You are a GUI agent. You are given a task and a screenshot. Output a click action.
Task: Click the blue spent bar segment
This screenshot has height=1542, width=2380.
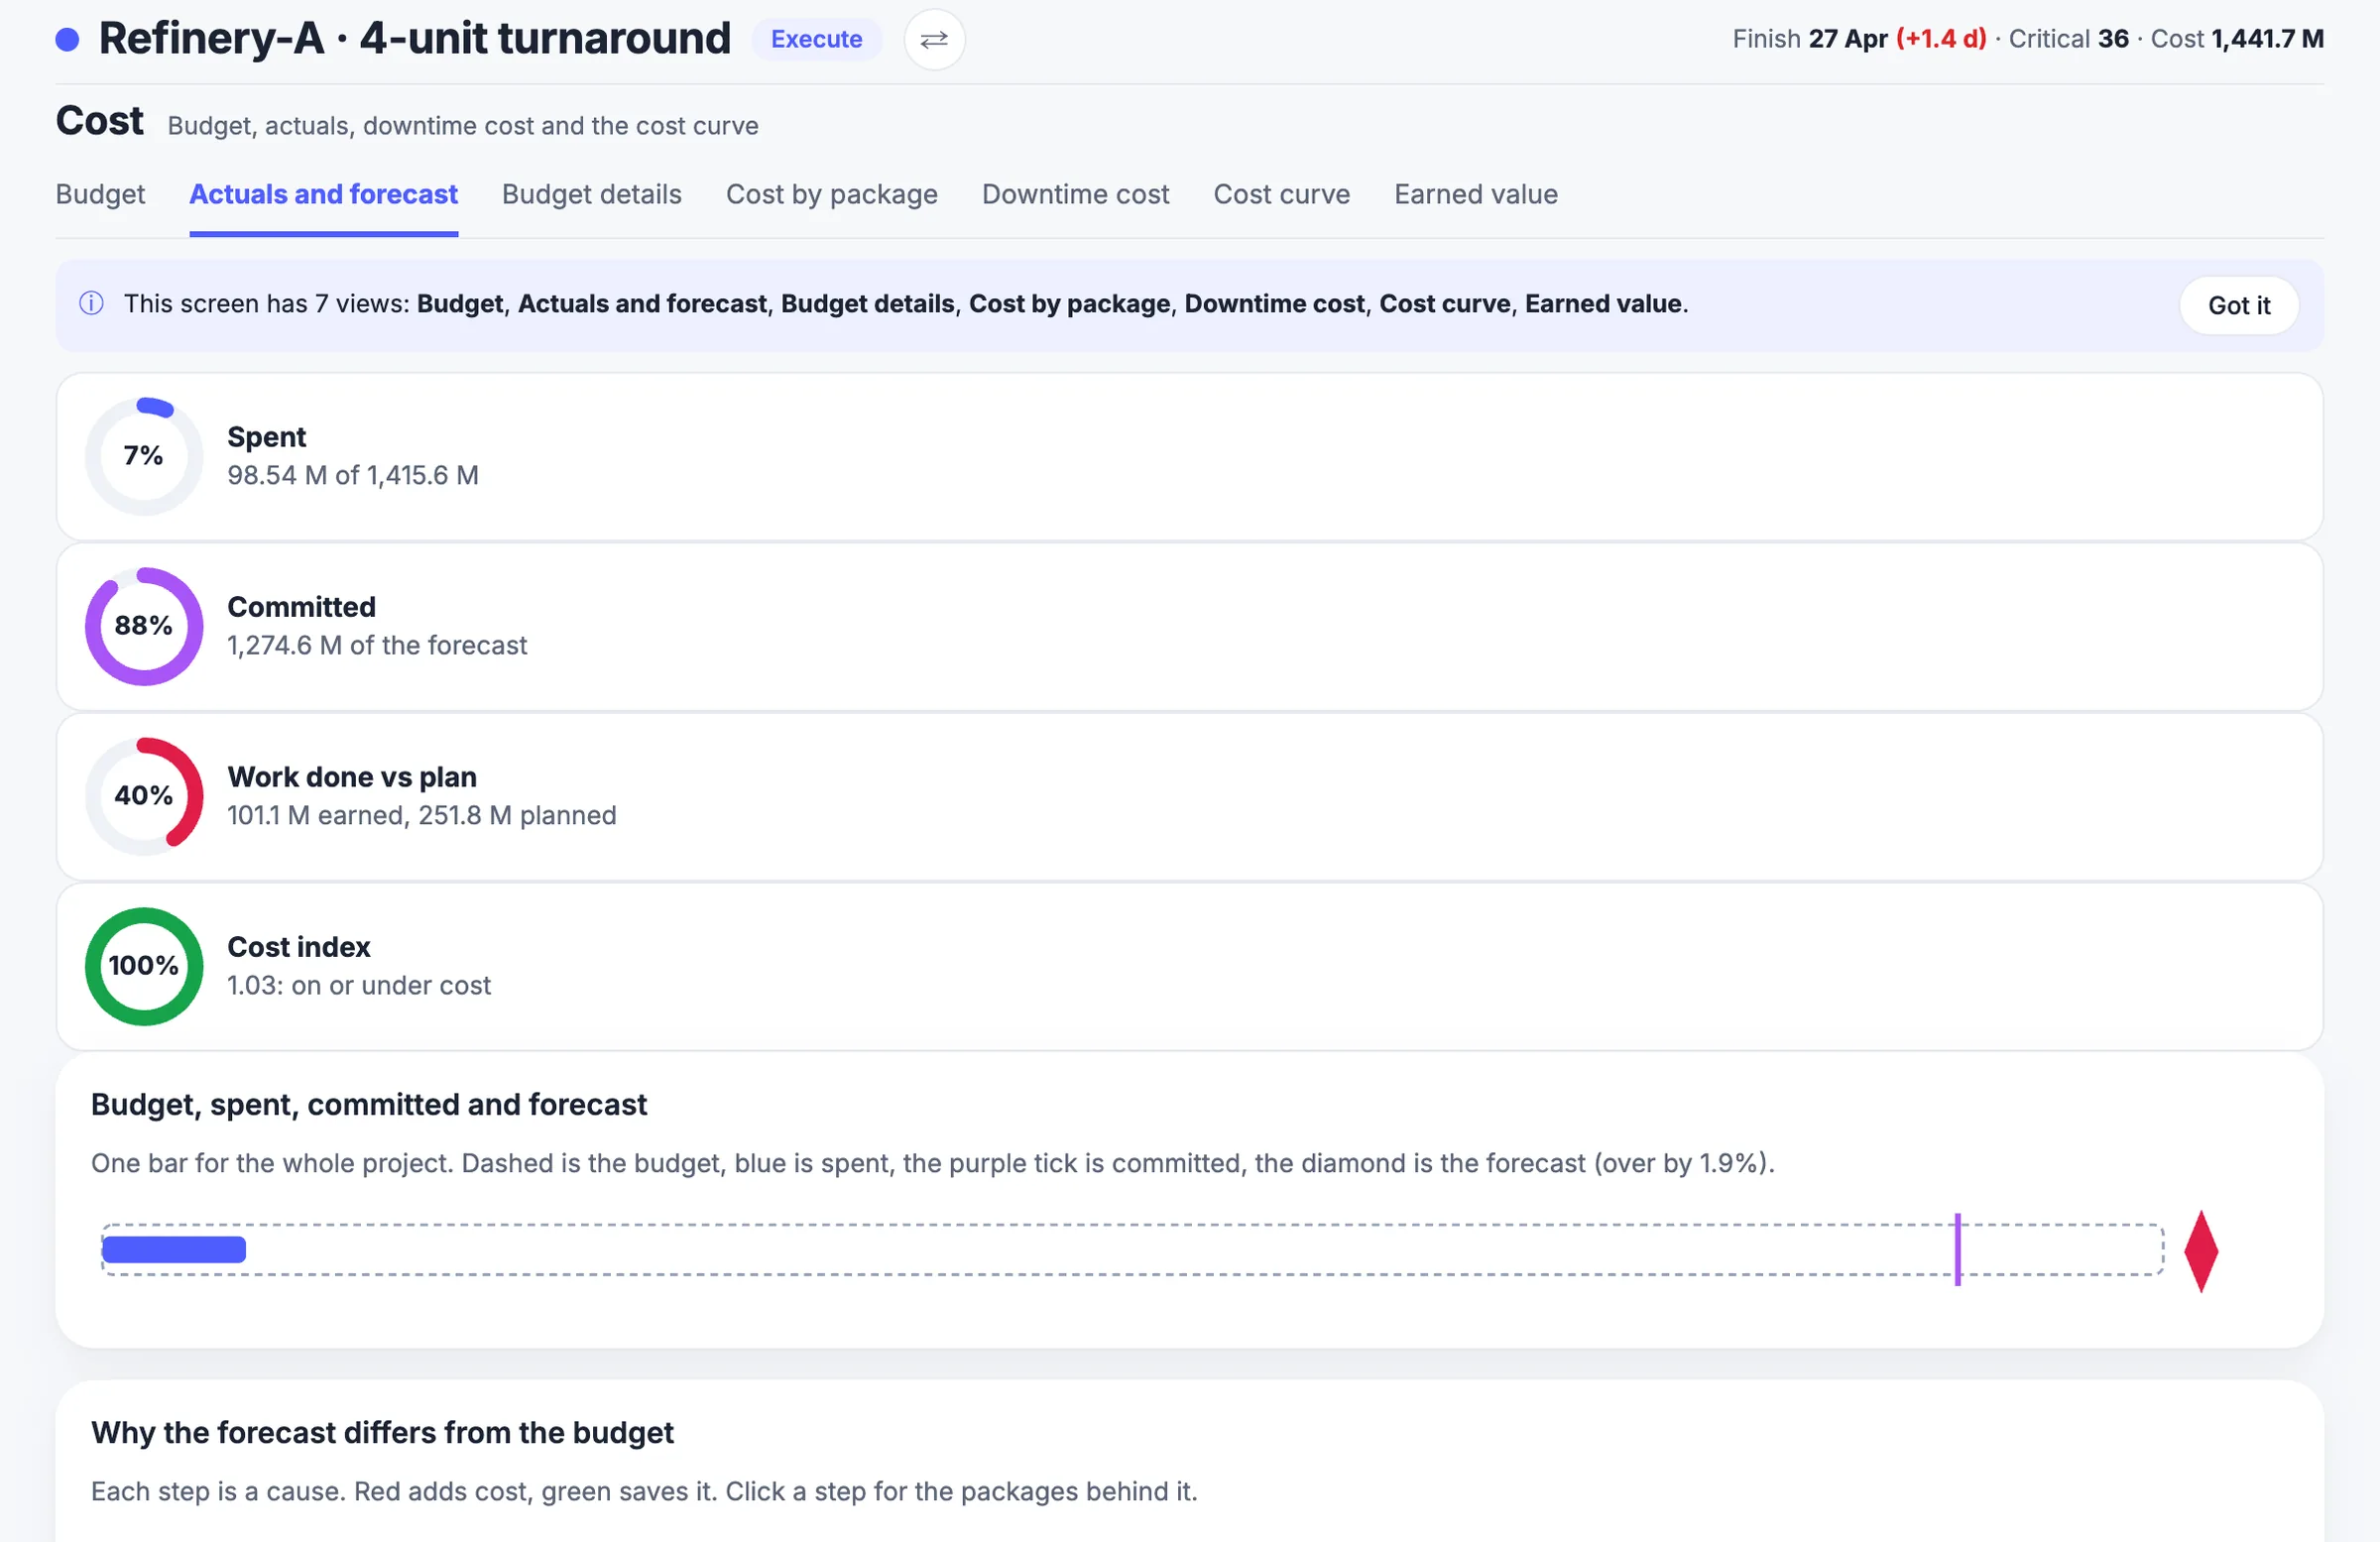pos(174,1249)
